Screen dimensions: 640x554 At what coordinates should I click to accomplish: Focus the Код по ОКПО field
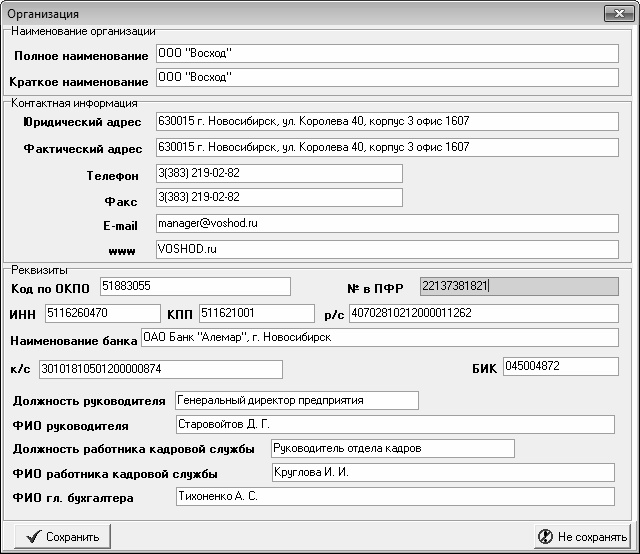click(x=194, y=287)
